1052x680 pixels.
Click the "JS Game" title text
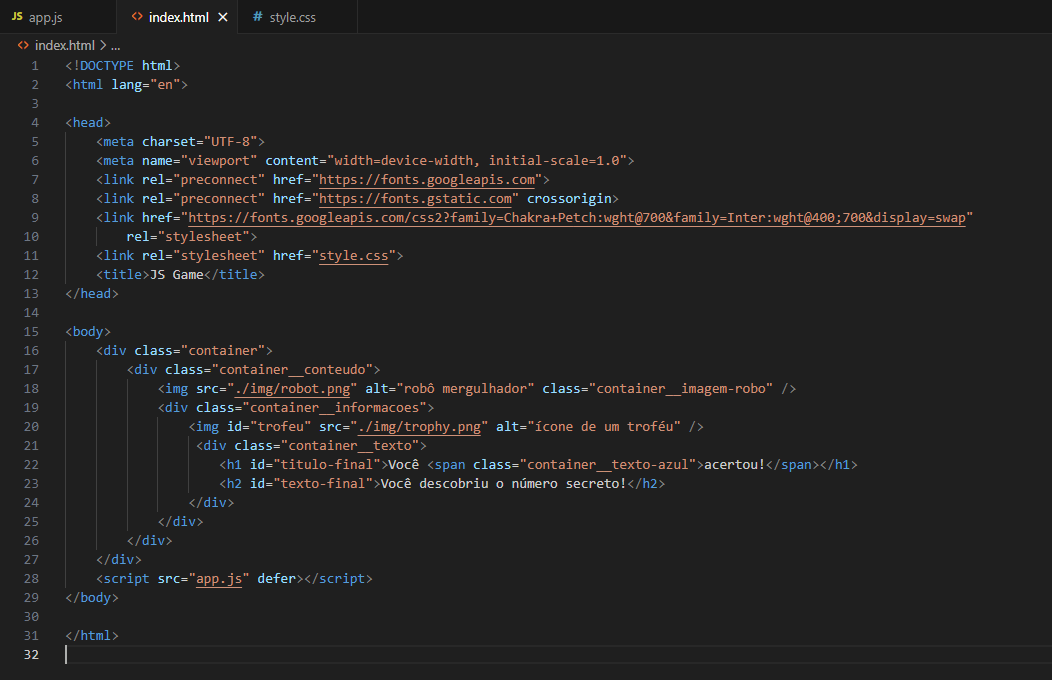[176, 275]
